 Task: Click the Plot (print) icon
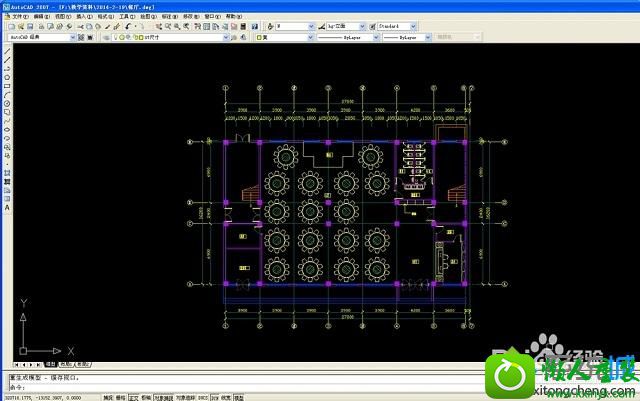pos(41,27)
